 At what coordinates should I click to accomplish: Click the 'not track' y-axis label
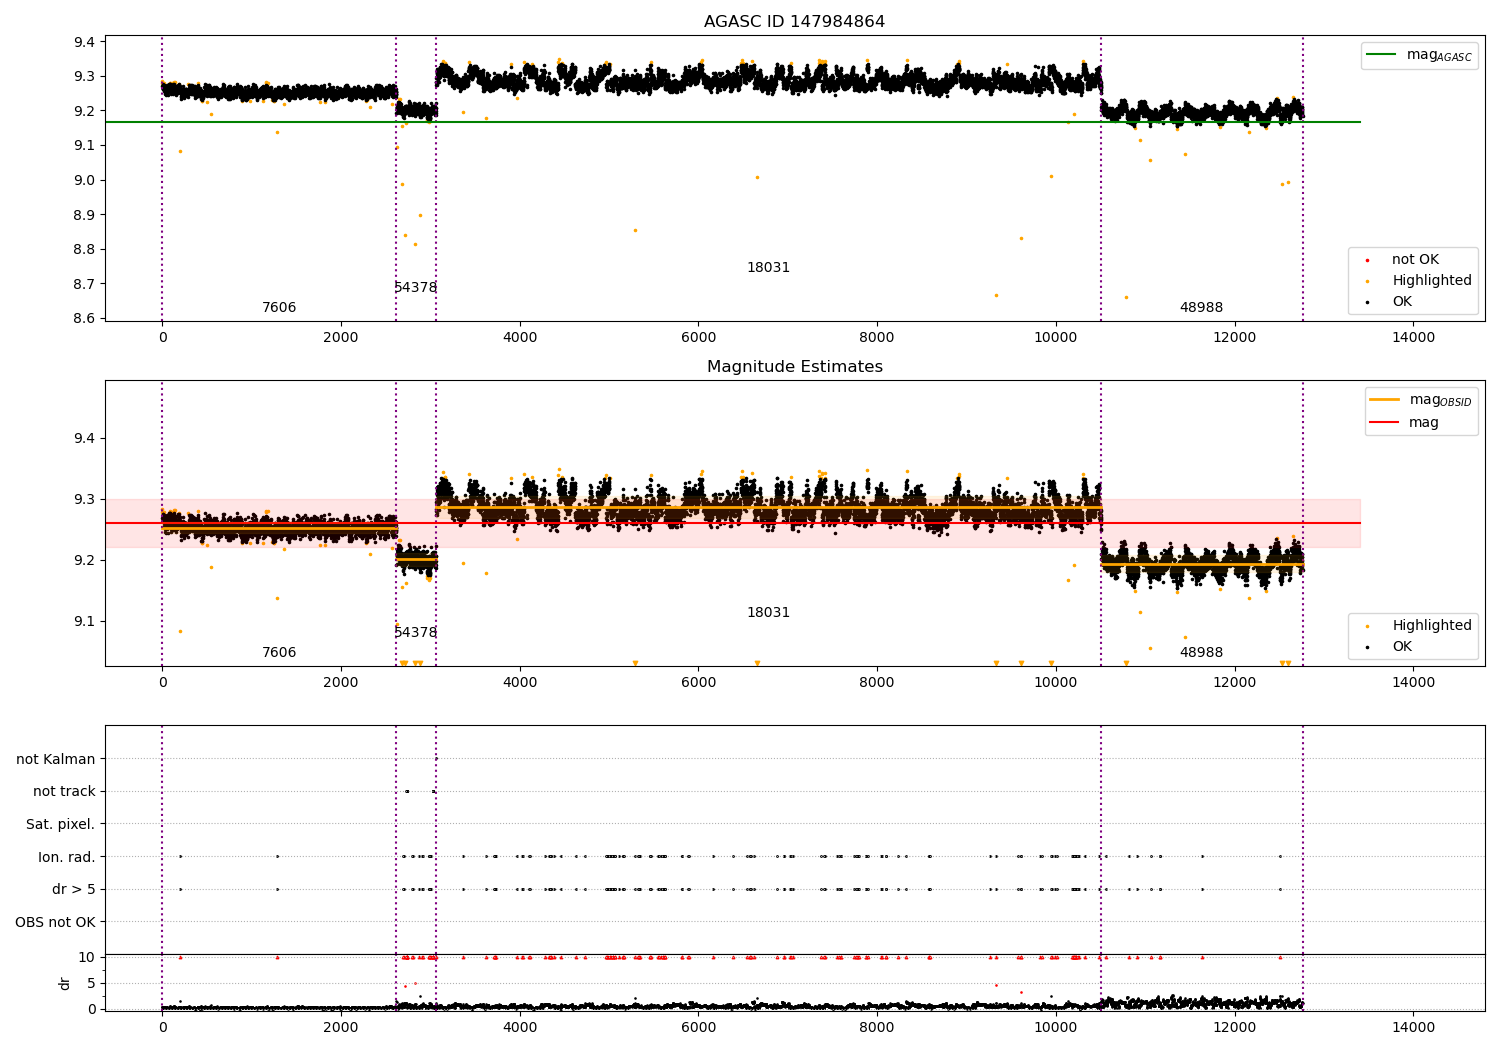(64, 792)
